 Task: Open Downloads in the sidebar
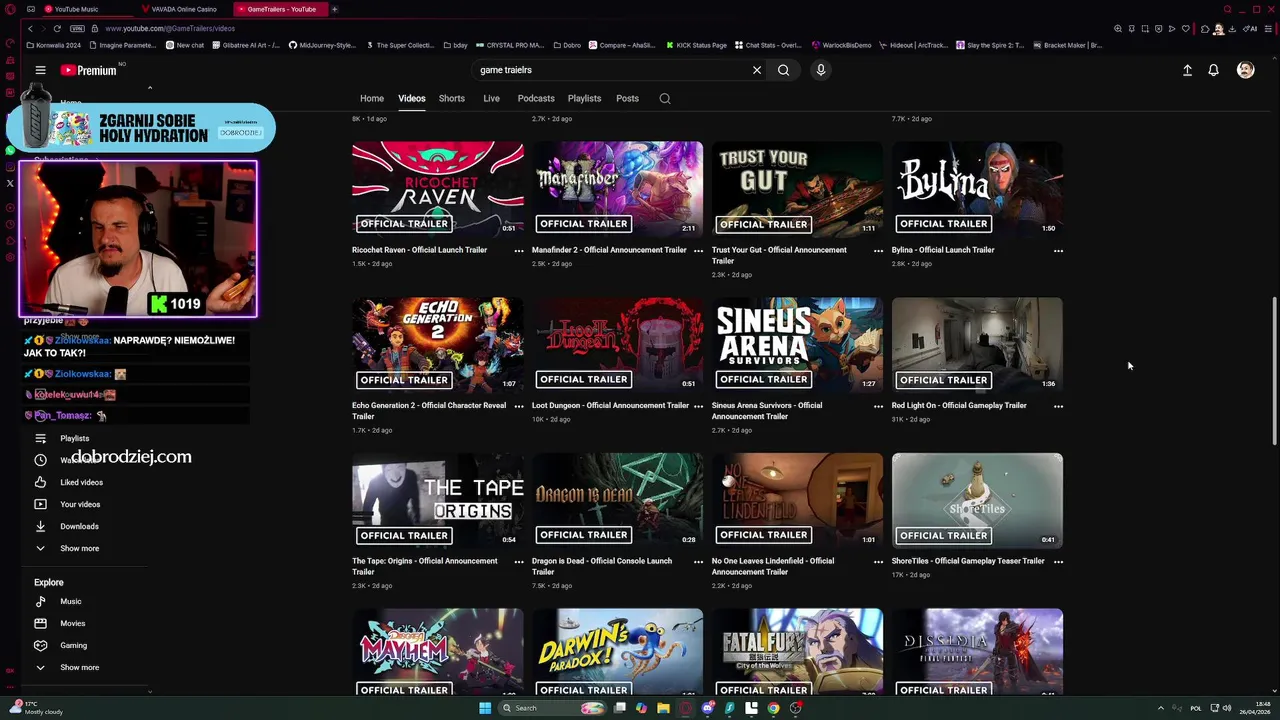[79, 526]
